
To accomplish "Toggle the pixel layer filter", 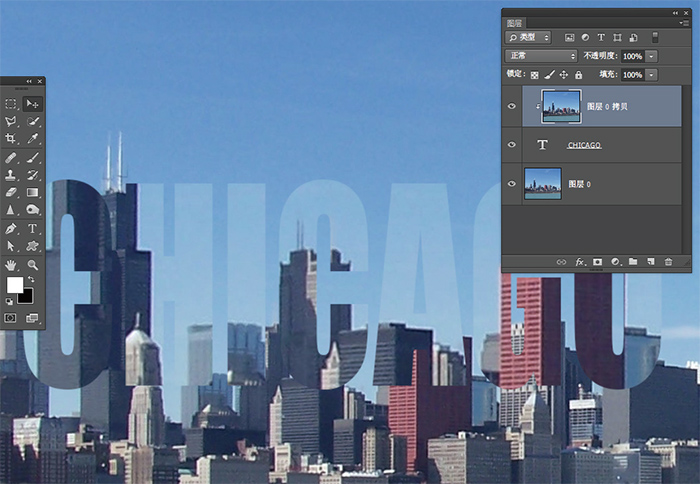I will point(569,38).
